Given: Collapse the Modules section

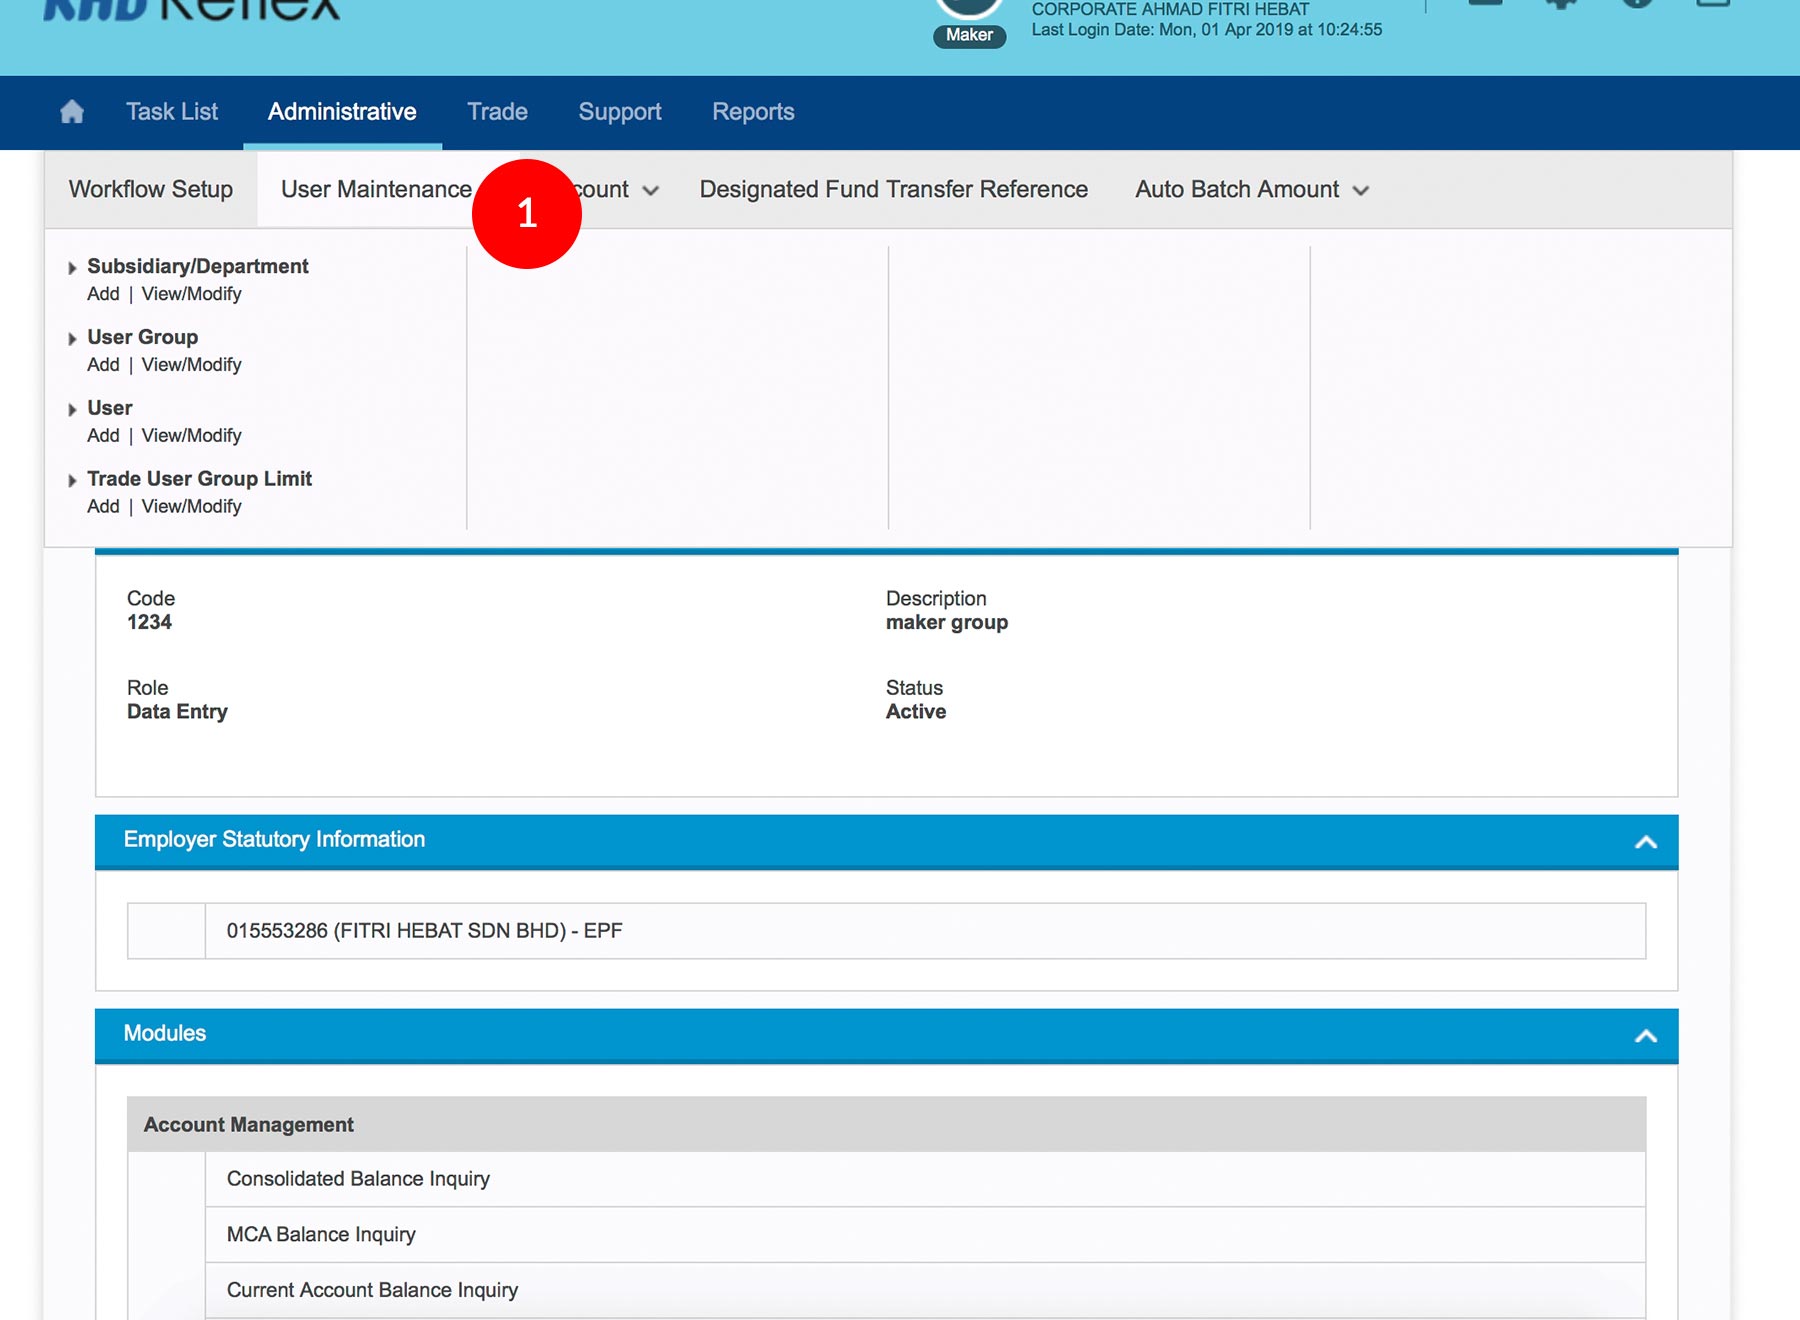Looking at the screenshot, I should click(1645, 1036).
